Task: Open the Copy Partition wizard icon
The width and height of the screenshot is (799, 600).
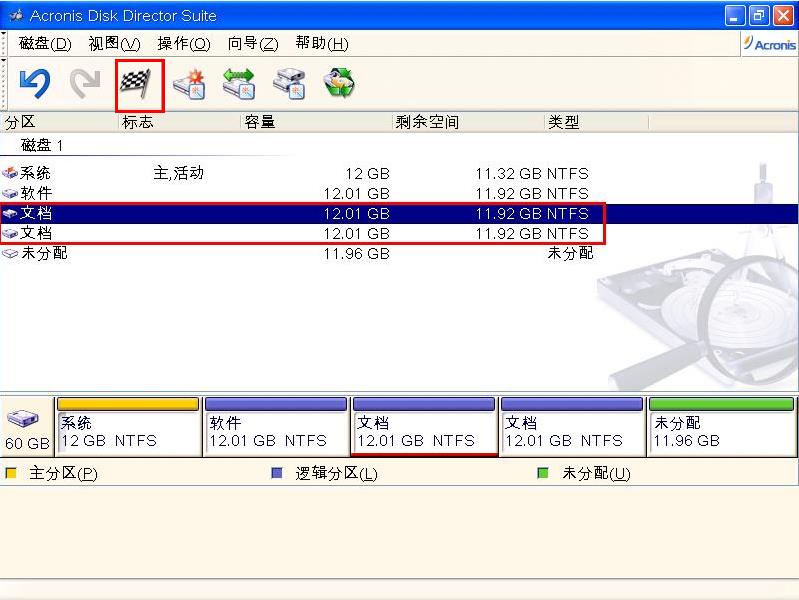Action: tap(288, 84)
